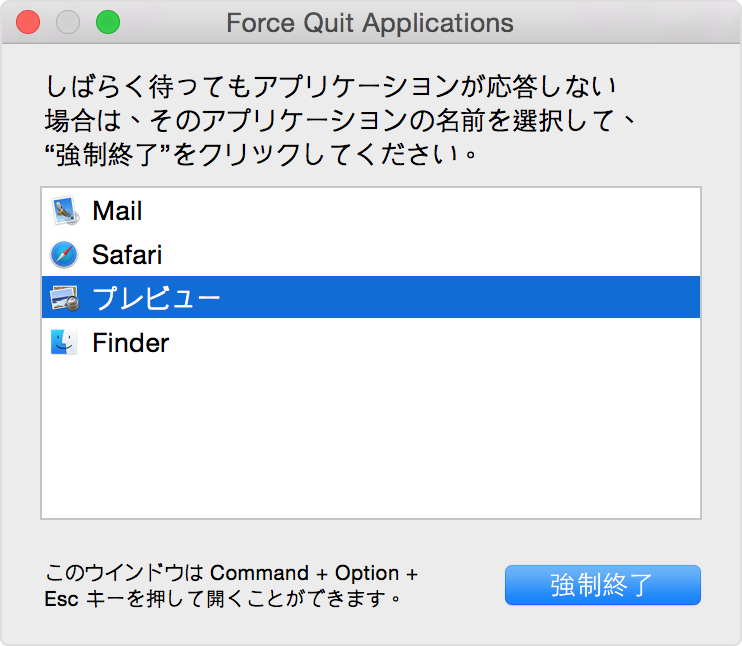Click the green zoom window button
Screen dimensions: 742x646
coord(108,22)
